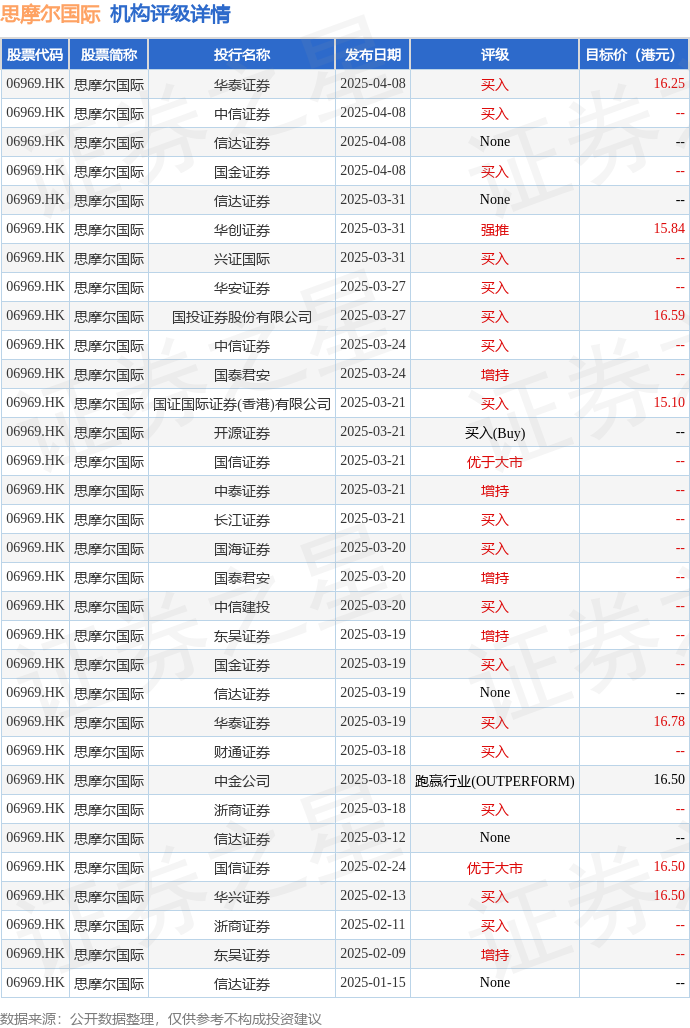Select the target price 16.59

pos(669,316)
